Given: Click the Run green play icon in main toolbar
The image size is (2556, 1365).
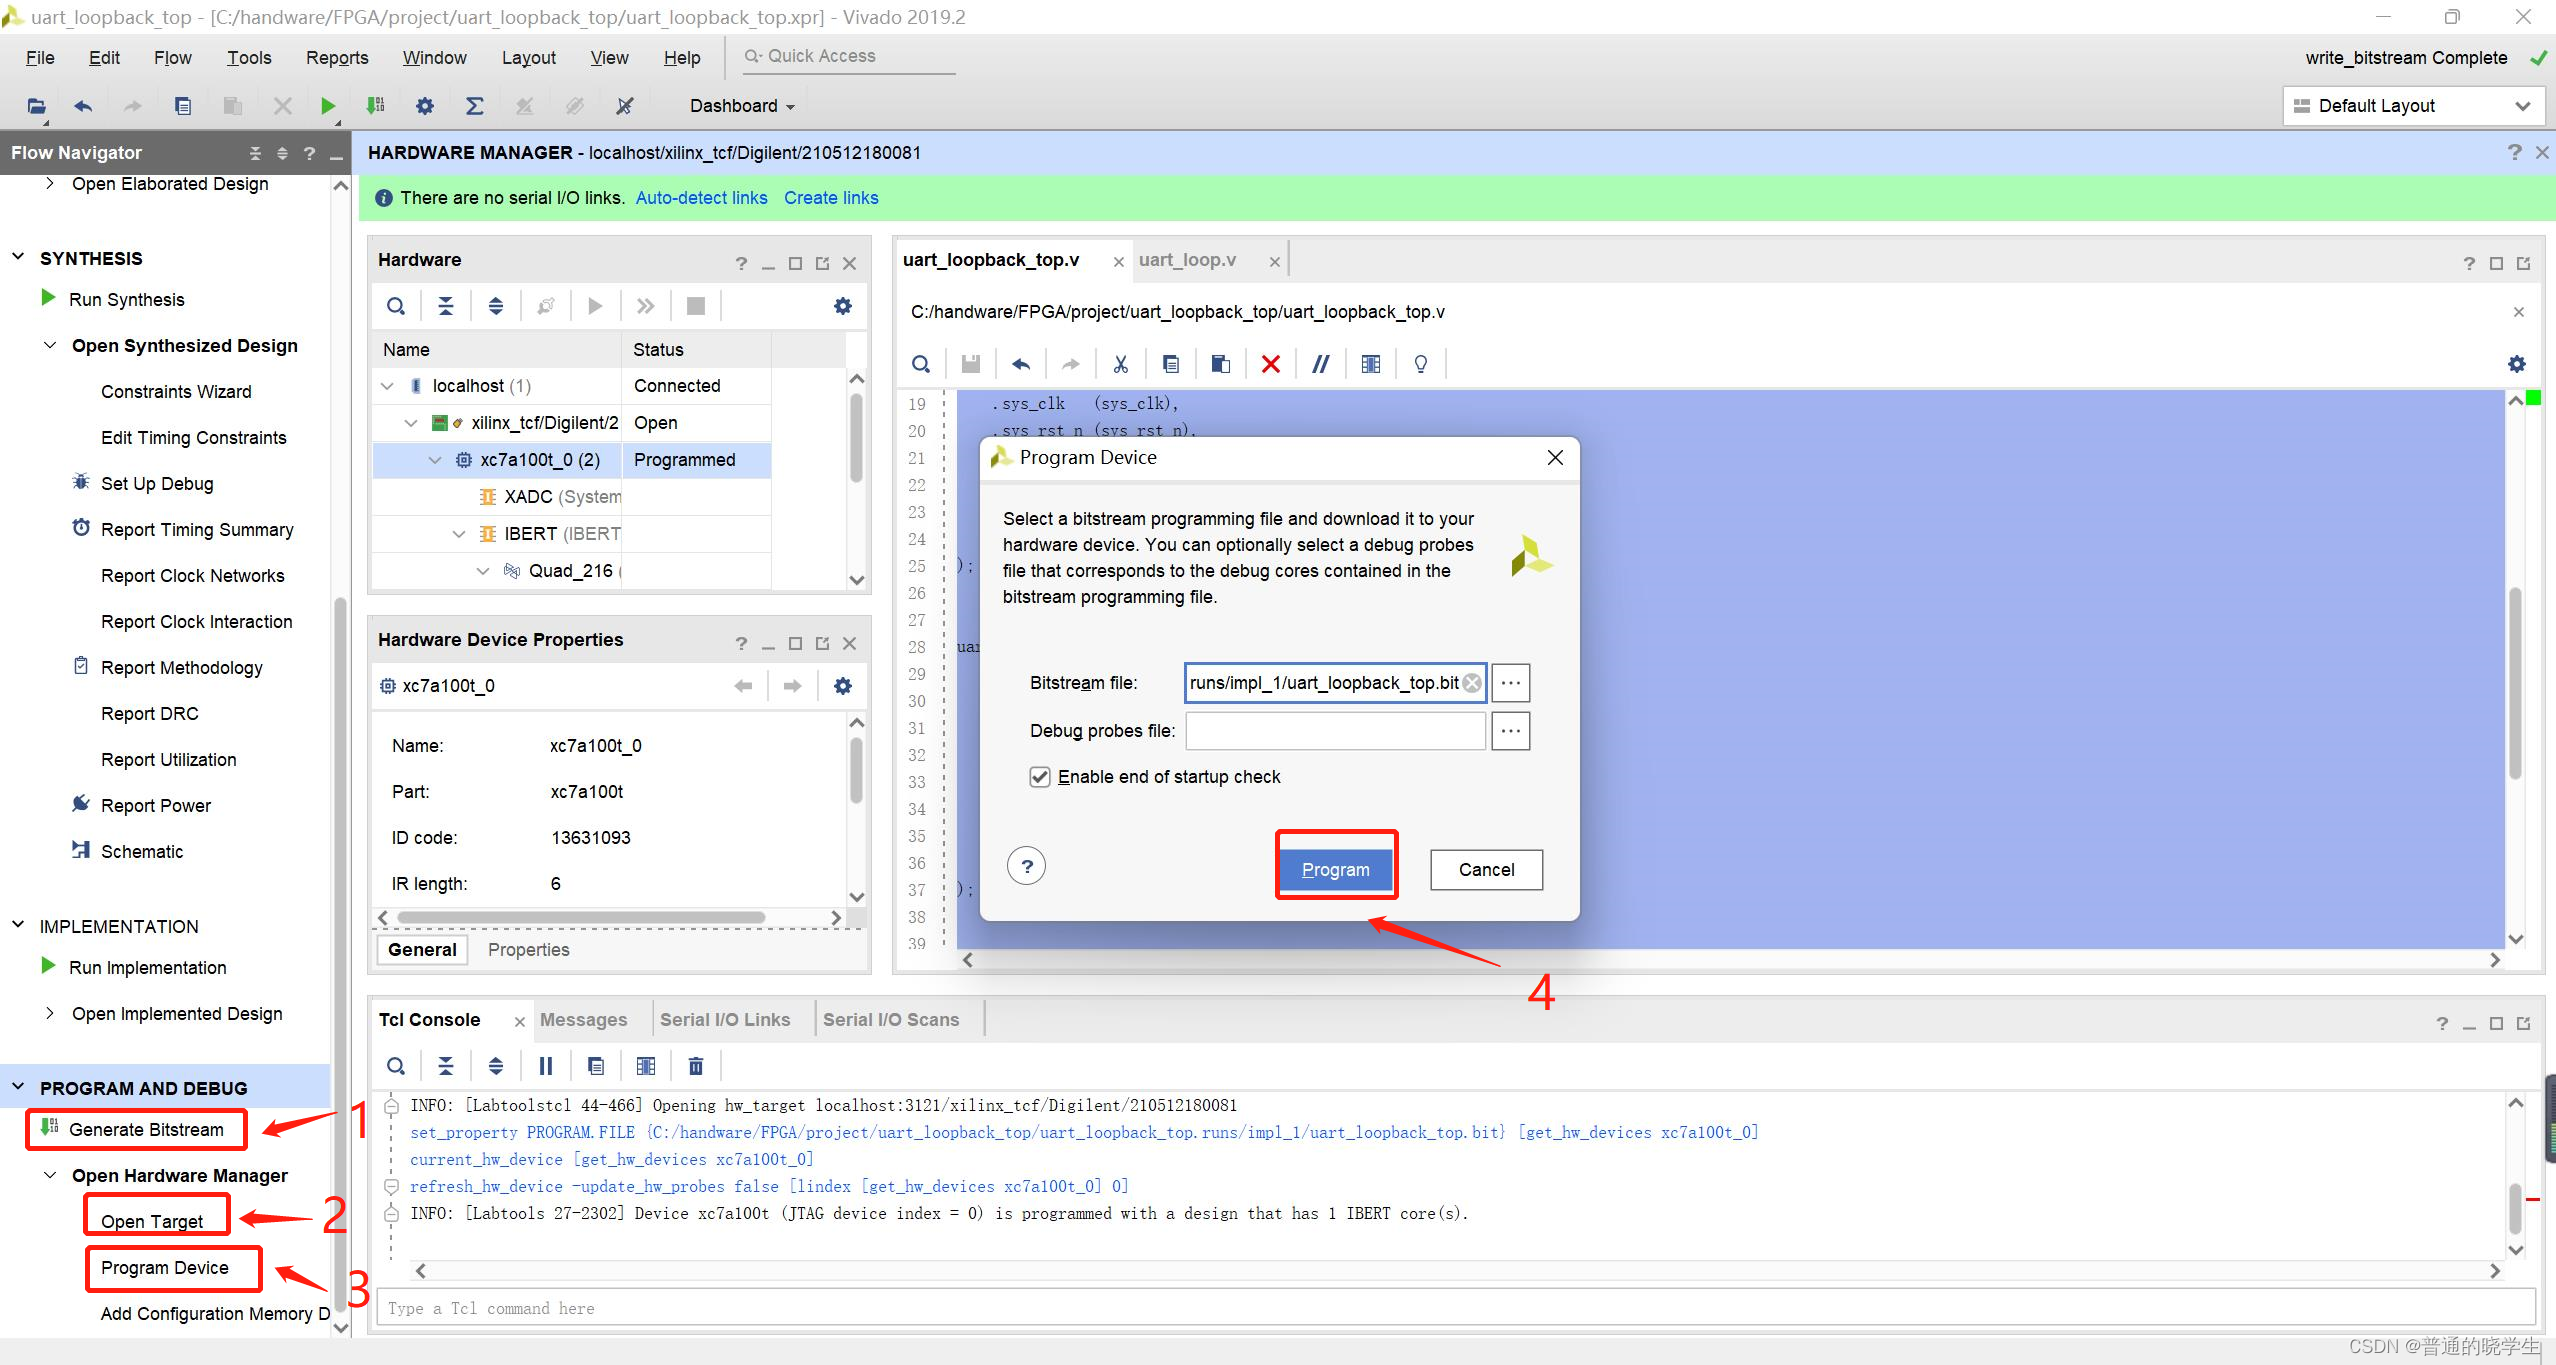Looking at the screenshot, I should [327, 106].
